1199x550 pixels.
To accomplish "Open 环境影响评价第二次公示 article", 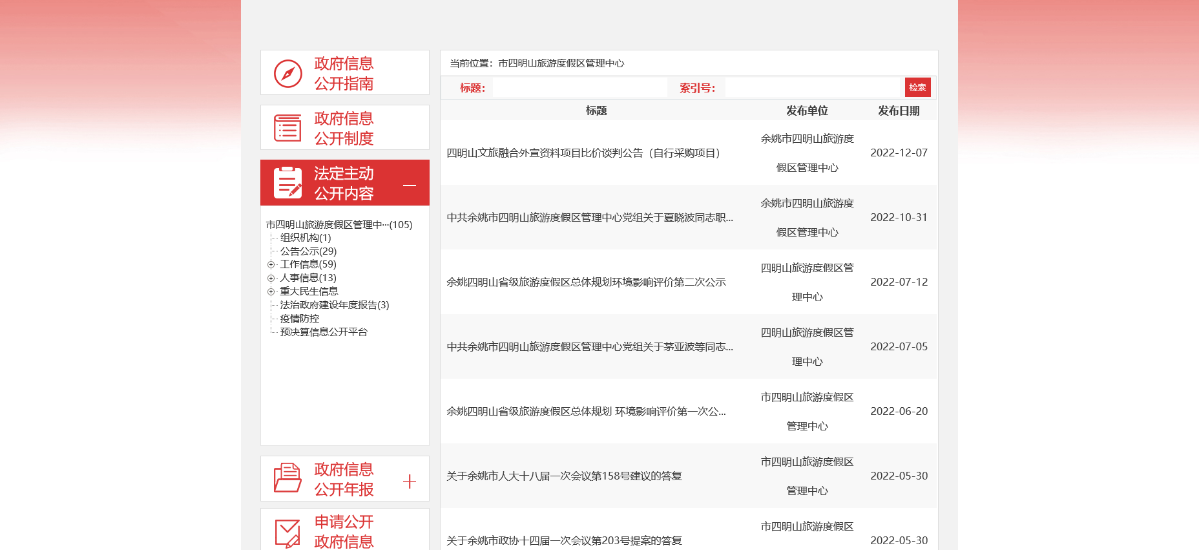I will point(587,282).
